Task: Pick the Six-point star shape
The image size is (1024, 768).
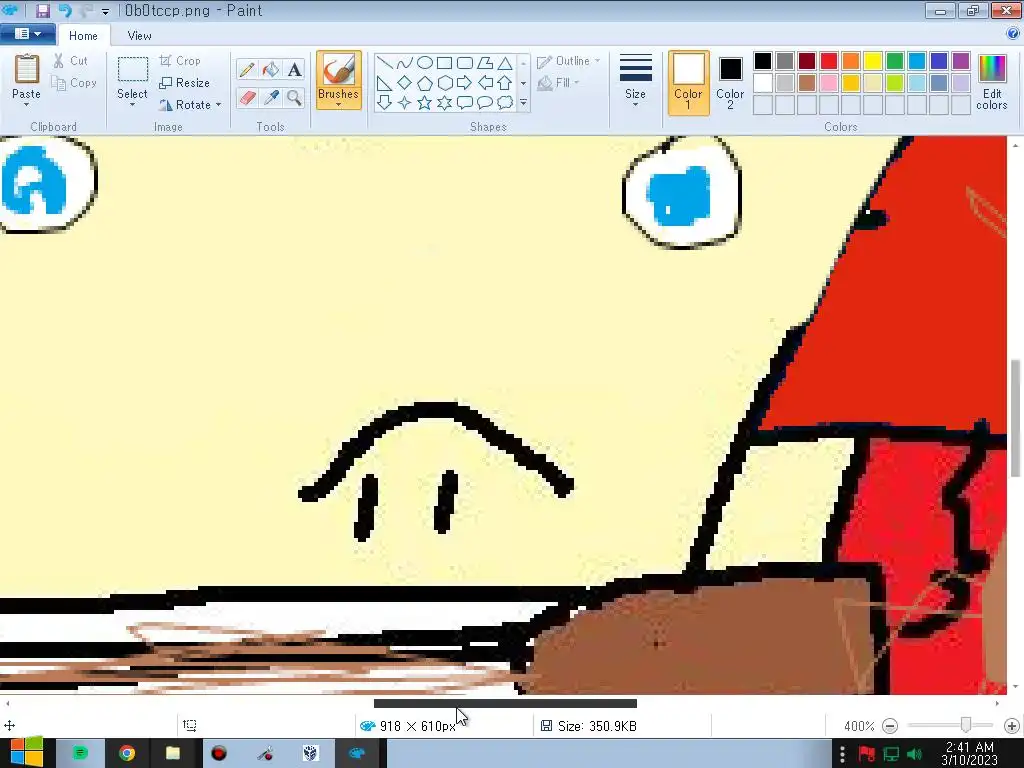Action: click(x=445, y=103)
